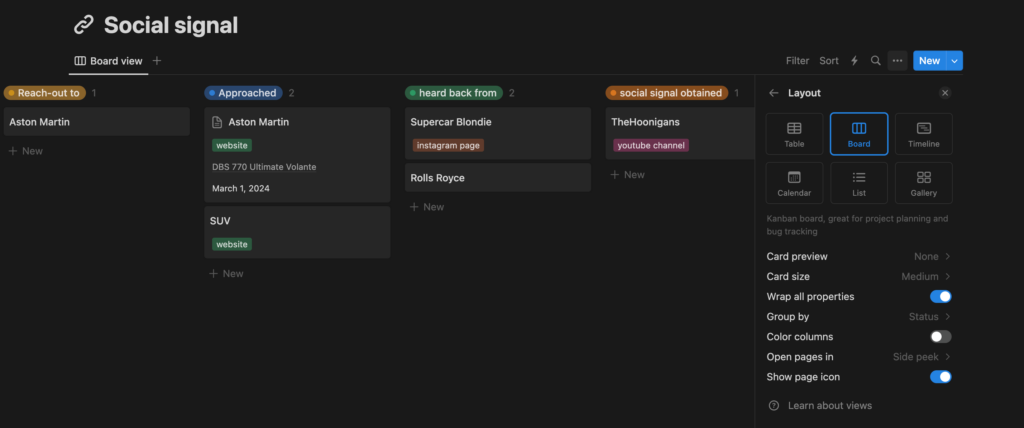The height and width of the screenshot is (428, 1024).
Task: Open the Learn about views link
Action: tap(829, 406)
